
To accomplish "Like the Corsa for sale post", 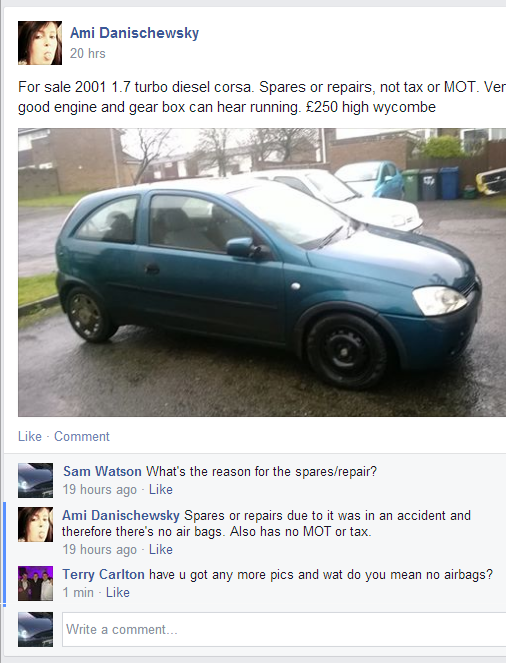I will pos(30,436).
